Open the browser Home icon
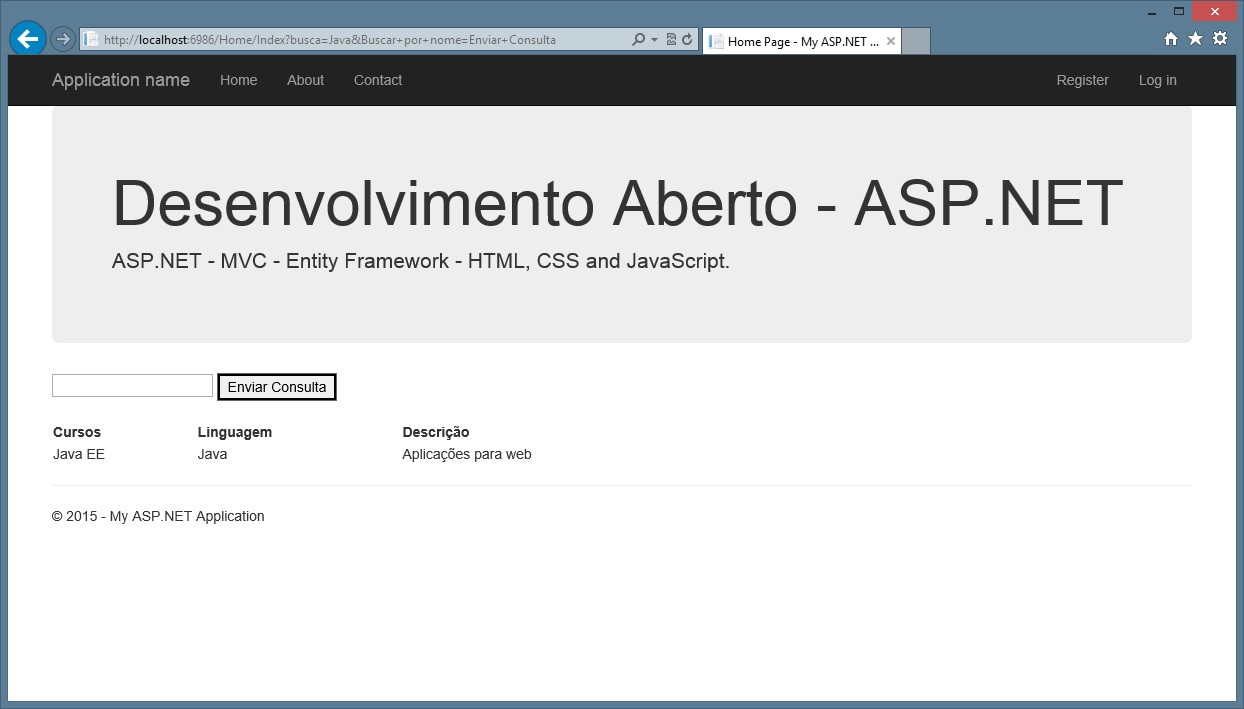The image size is (1244, 709). pyautogui.click(x=1171, y=39)
